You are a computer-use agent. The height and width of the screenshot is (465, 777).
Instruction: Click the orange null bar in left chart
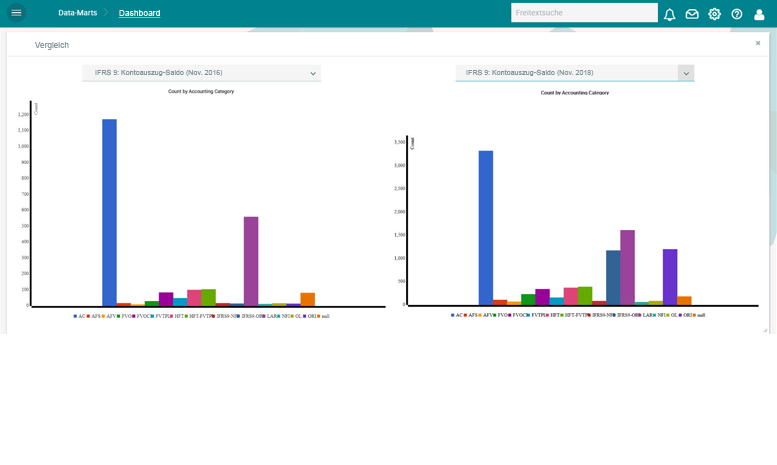tap(308, 299)
